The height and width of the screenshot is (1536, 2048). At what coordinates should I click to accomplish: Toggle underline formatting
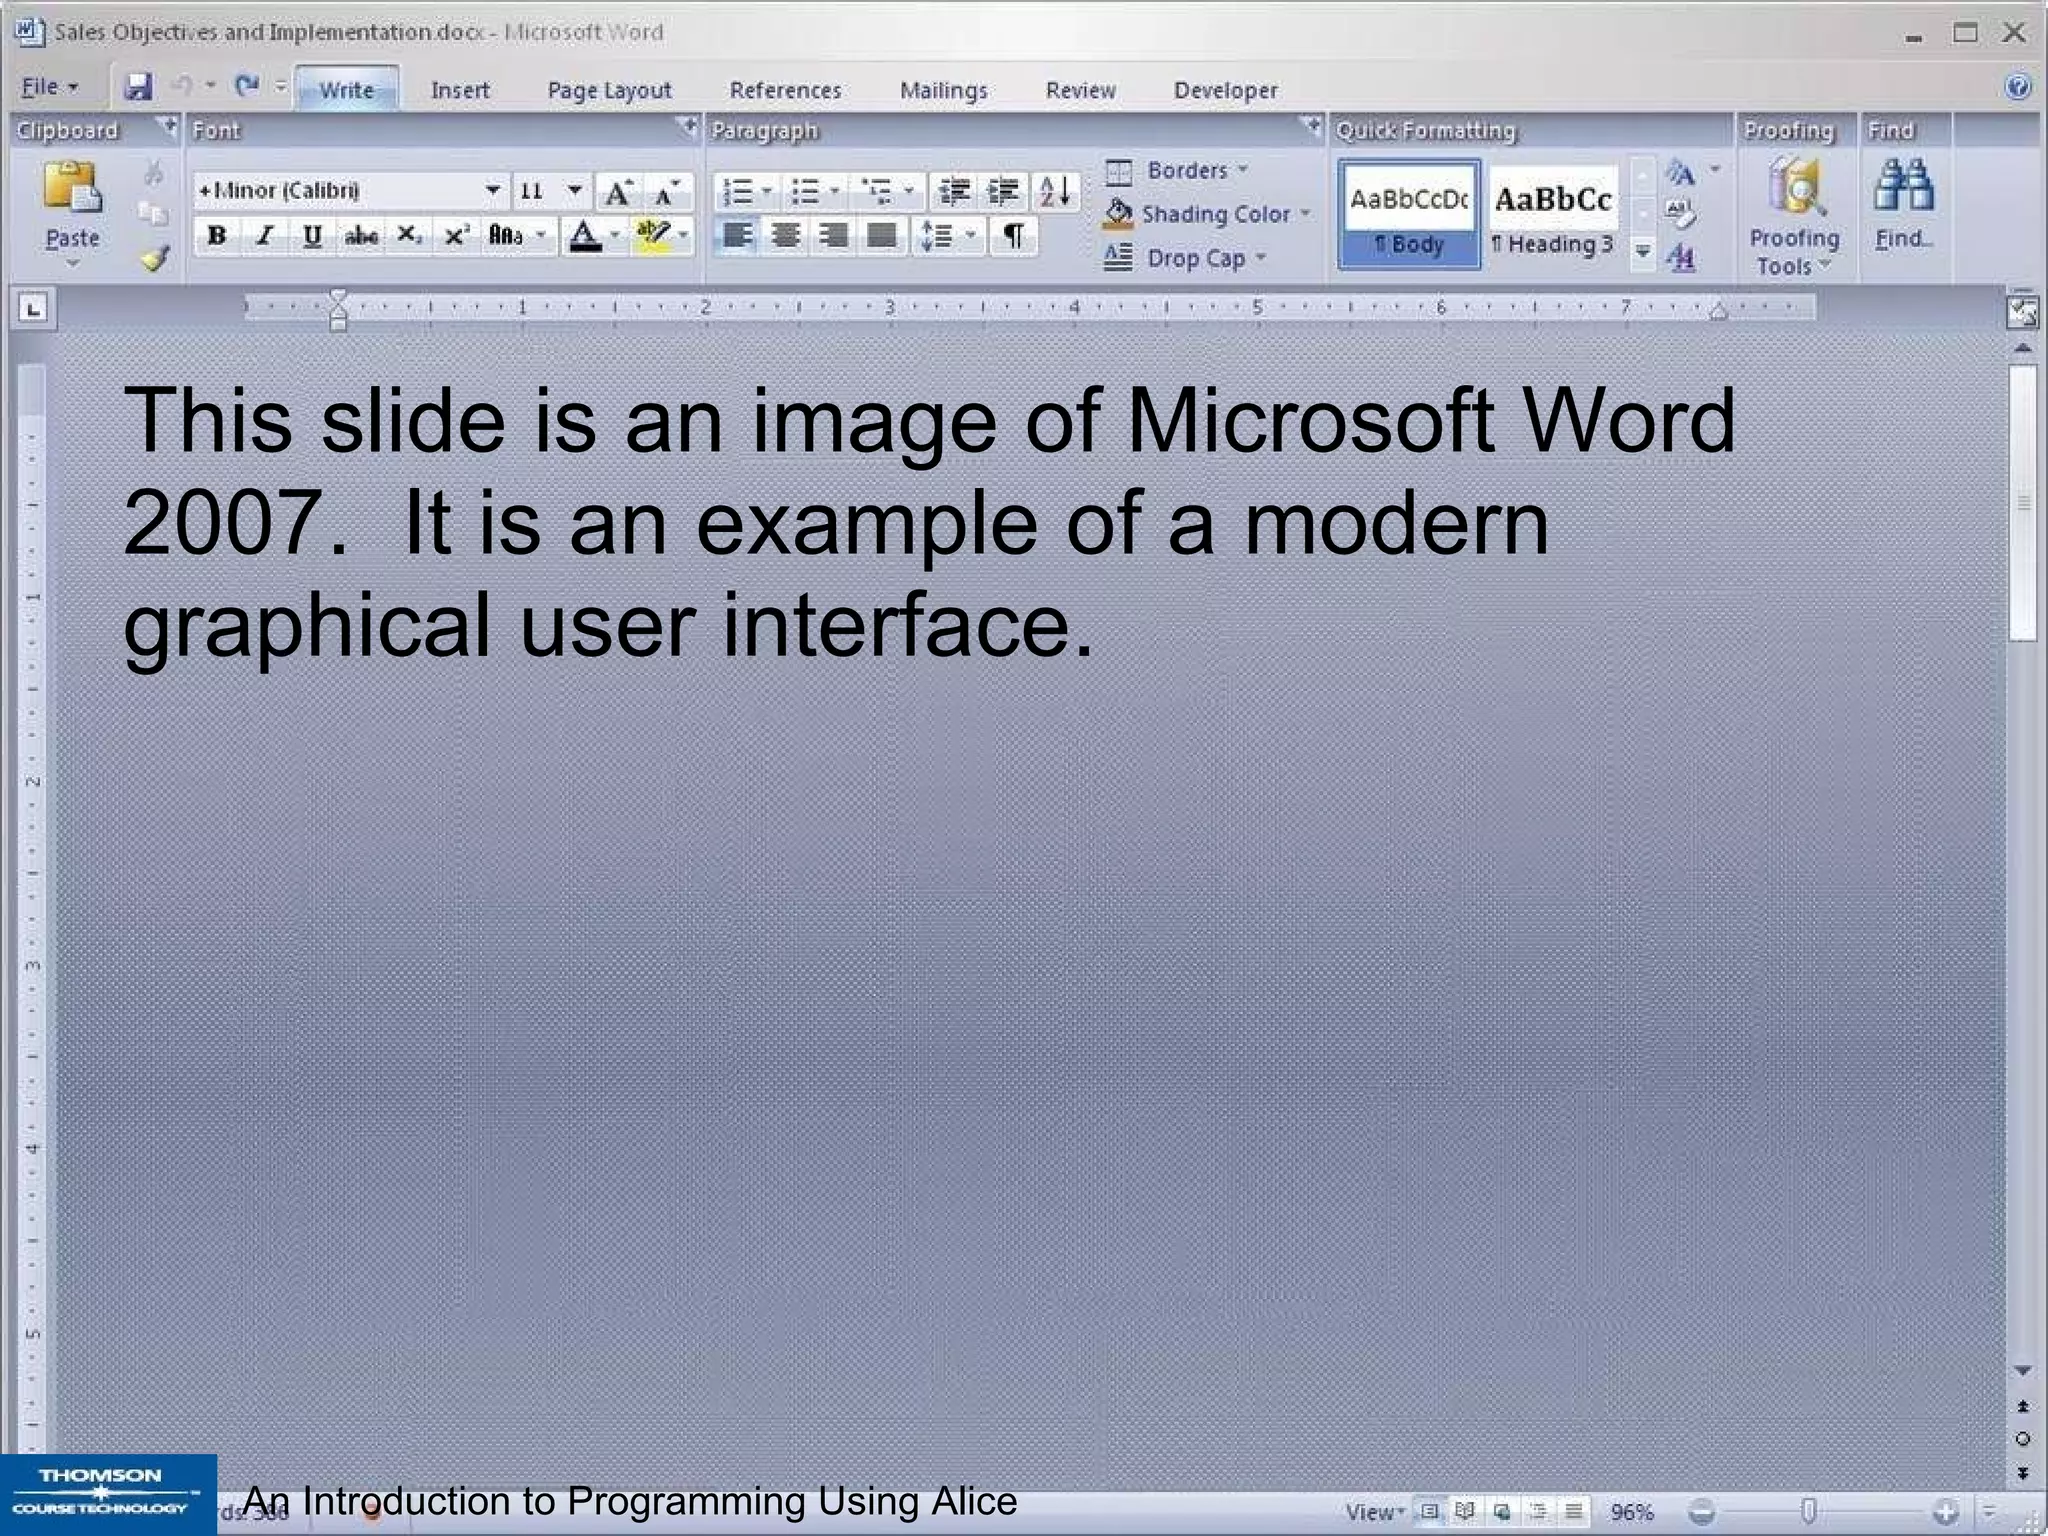tap(312, 236)
